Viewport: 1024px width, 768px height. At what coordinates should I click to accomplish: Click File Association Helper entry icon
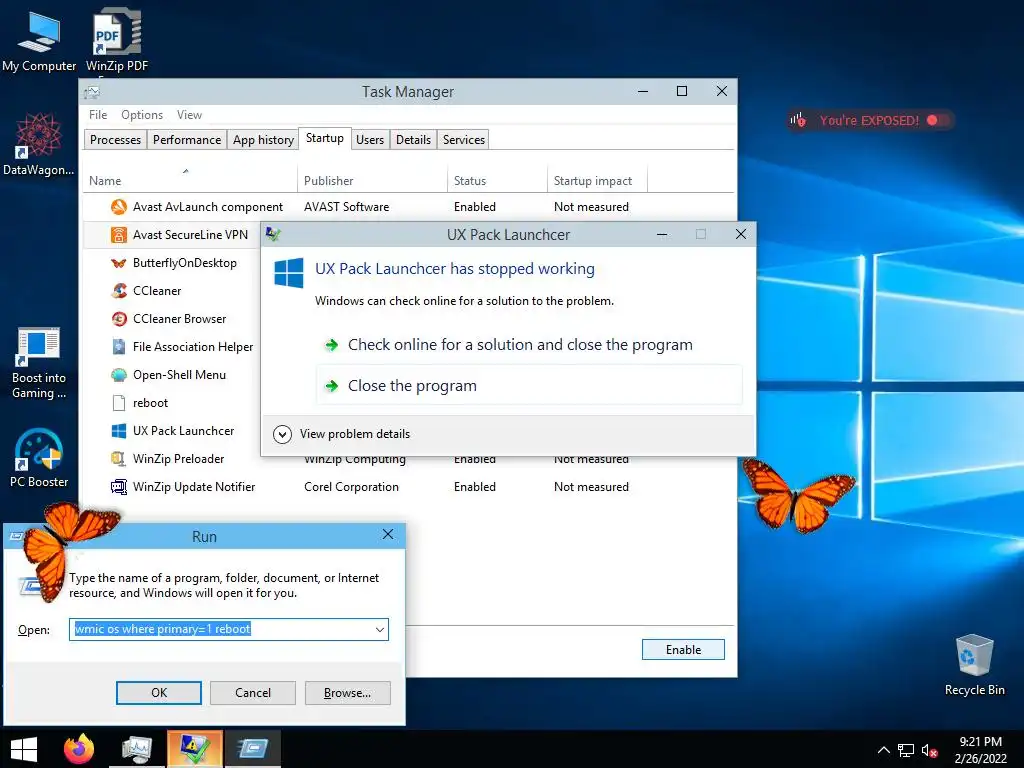[x=119, y=347]
